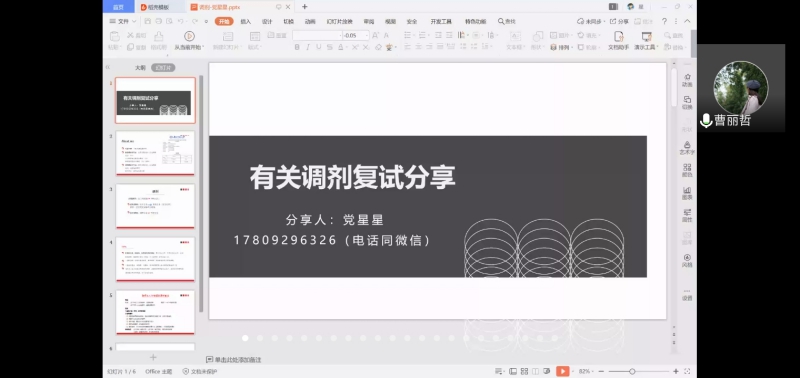
Task: Switch to the 大纲 outline tab
Action: pos(140,67)
